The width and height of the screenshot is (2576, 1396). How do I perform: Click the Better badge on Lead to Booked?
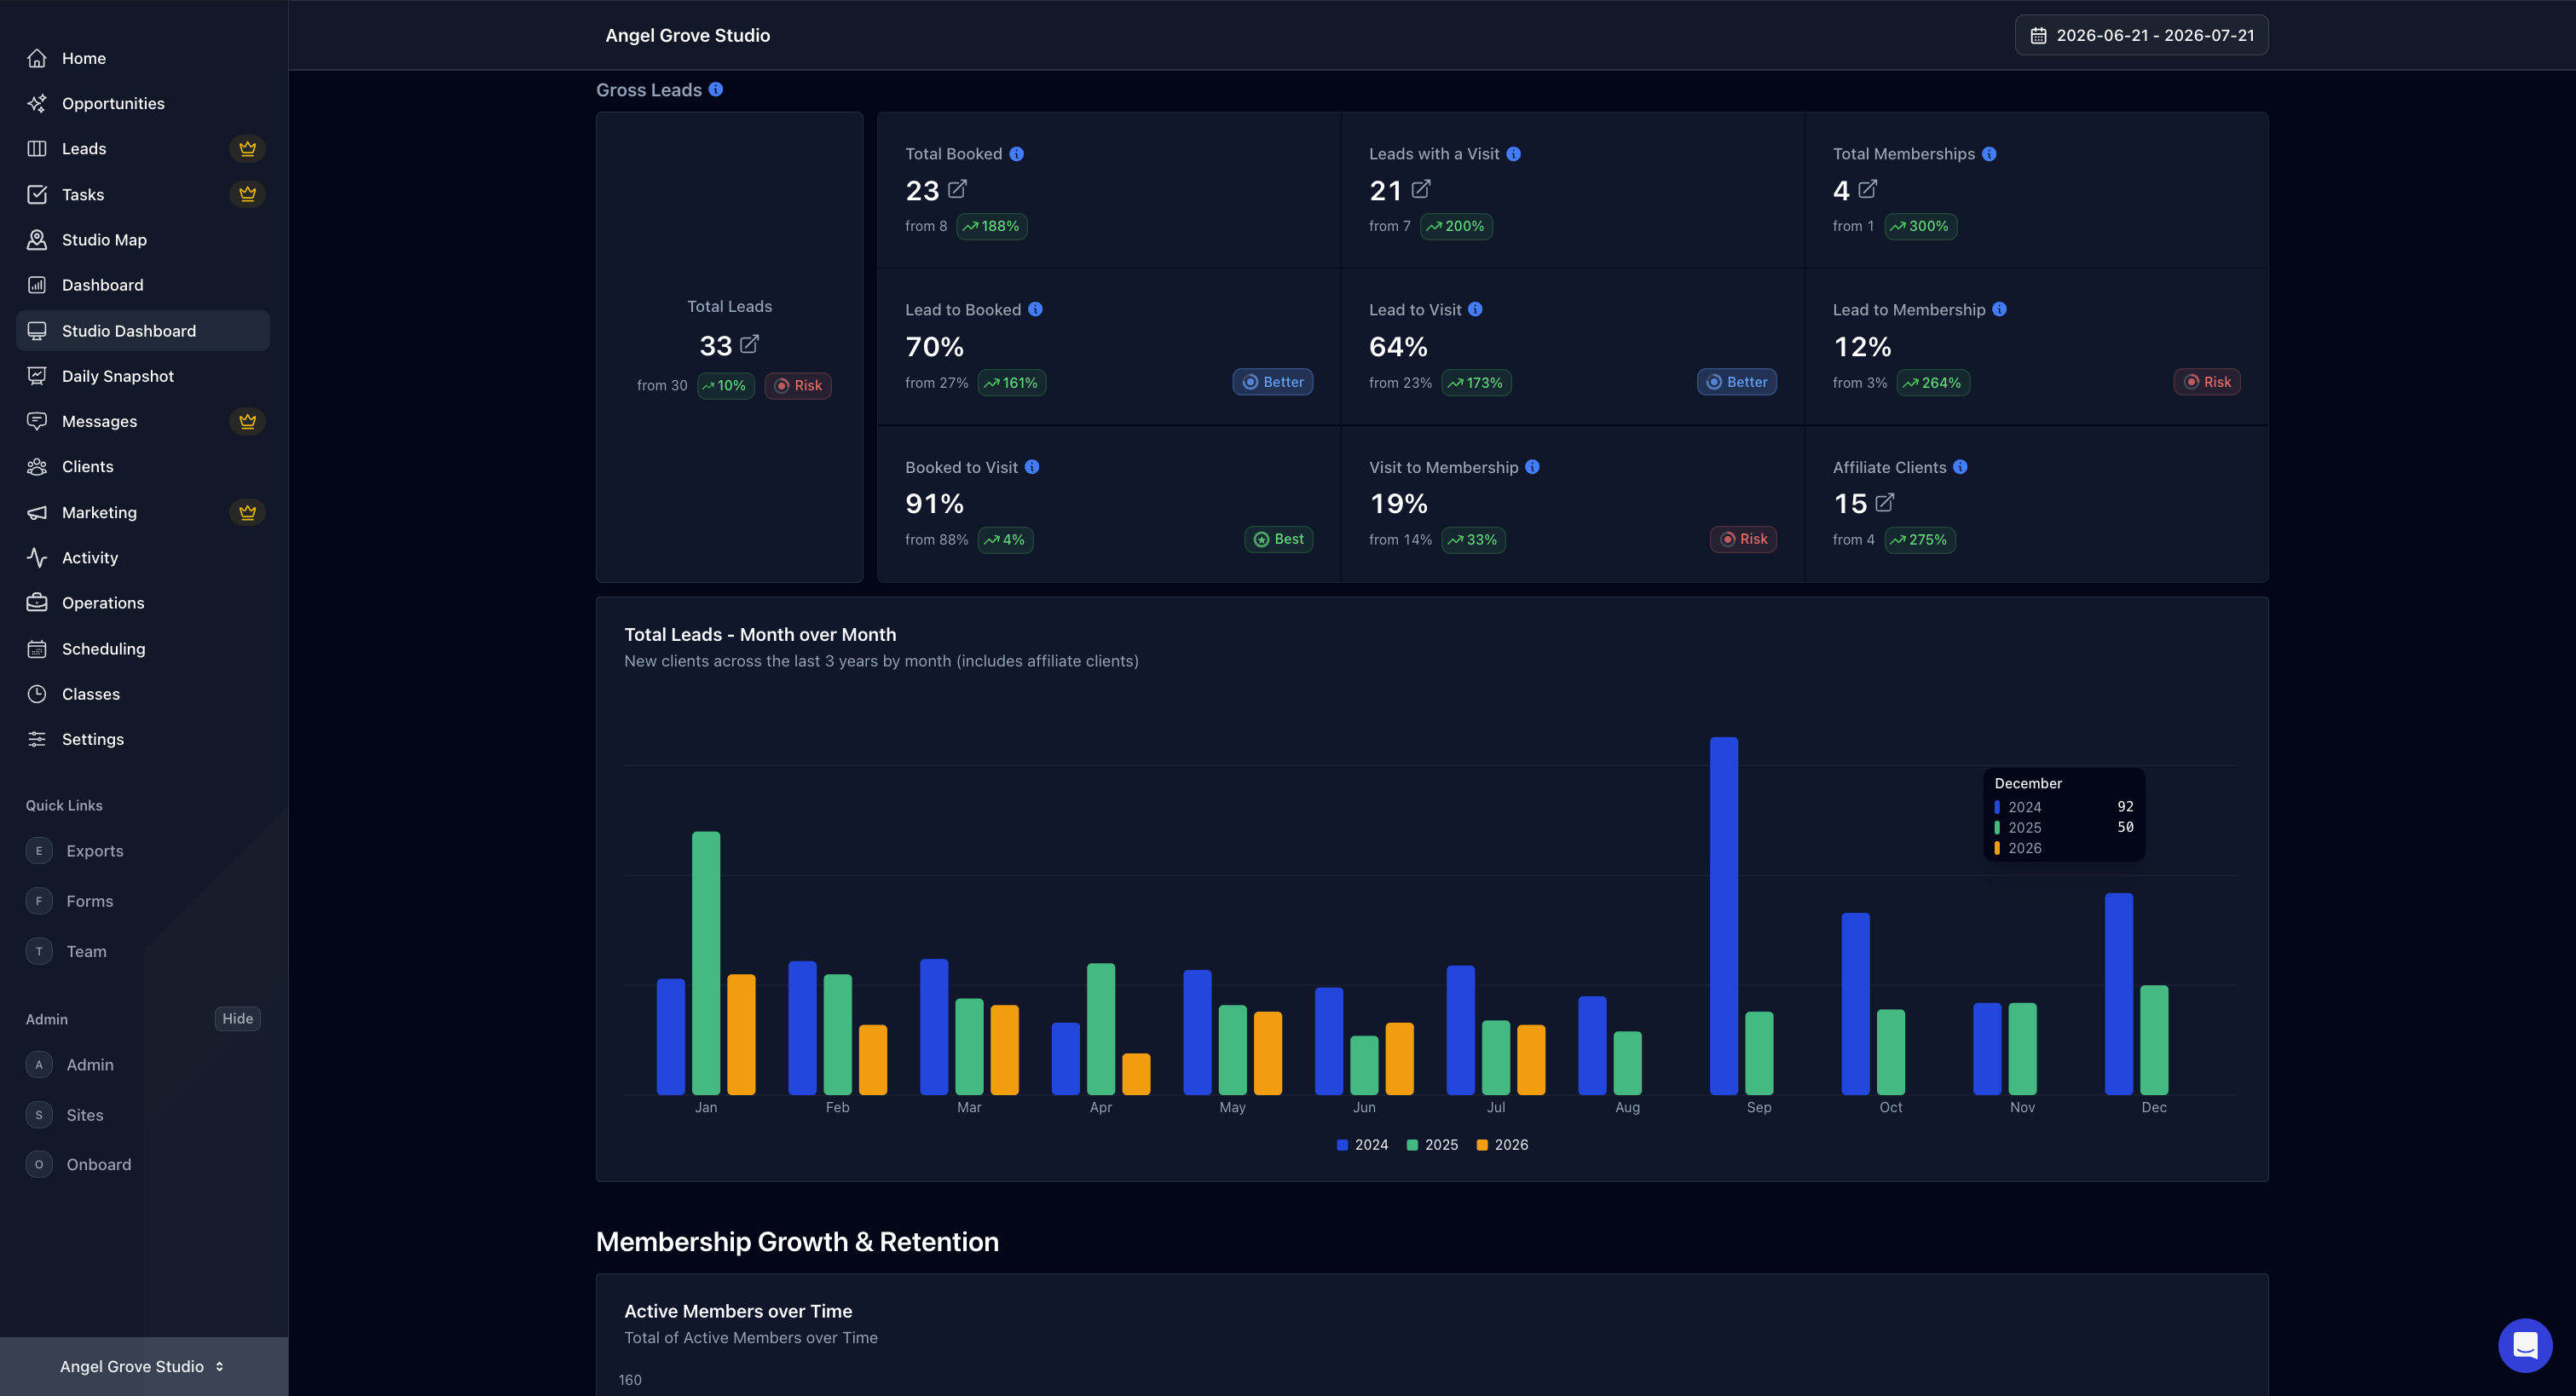pos(1273,382)
